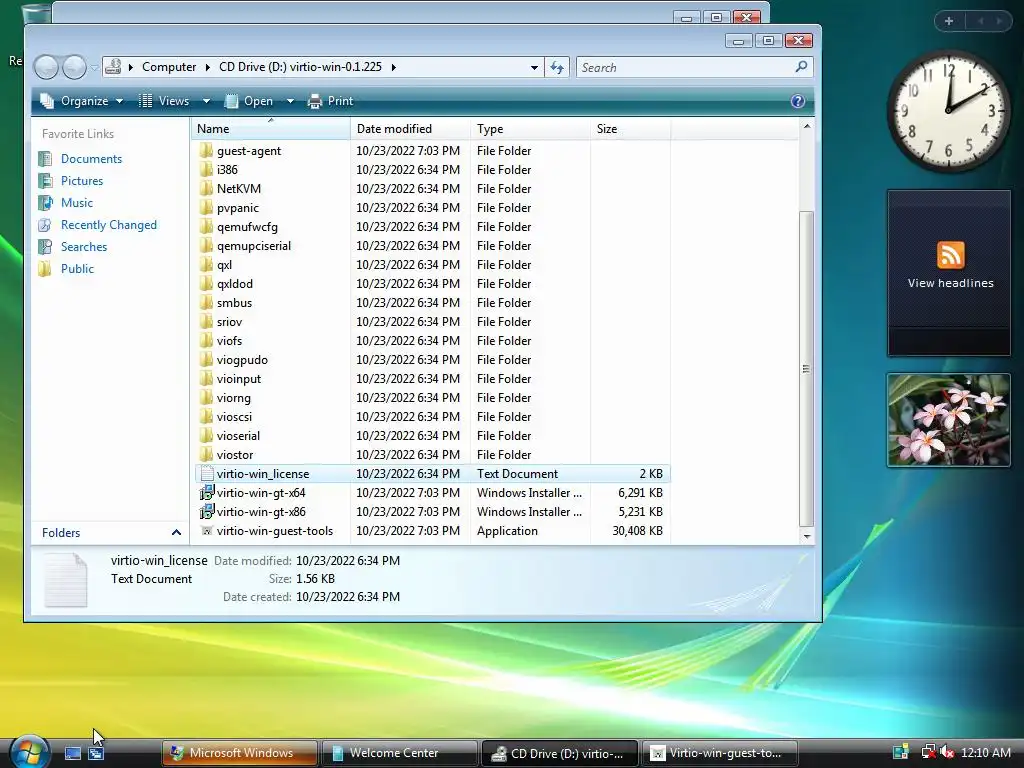The width and height of the screenshot is (1024, 768).
Task: Expand the Folders pane chevron
Action: point(176,533)
